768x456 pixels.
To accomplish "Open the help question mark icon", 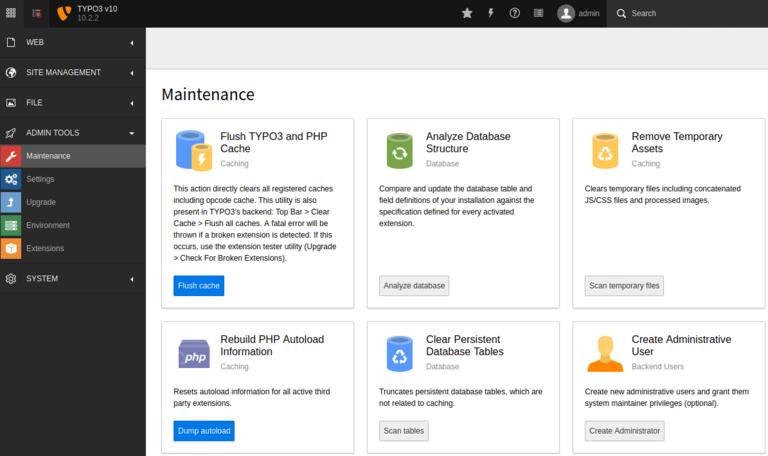I will pyautogui.click(x=515, y=13).
